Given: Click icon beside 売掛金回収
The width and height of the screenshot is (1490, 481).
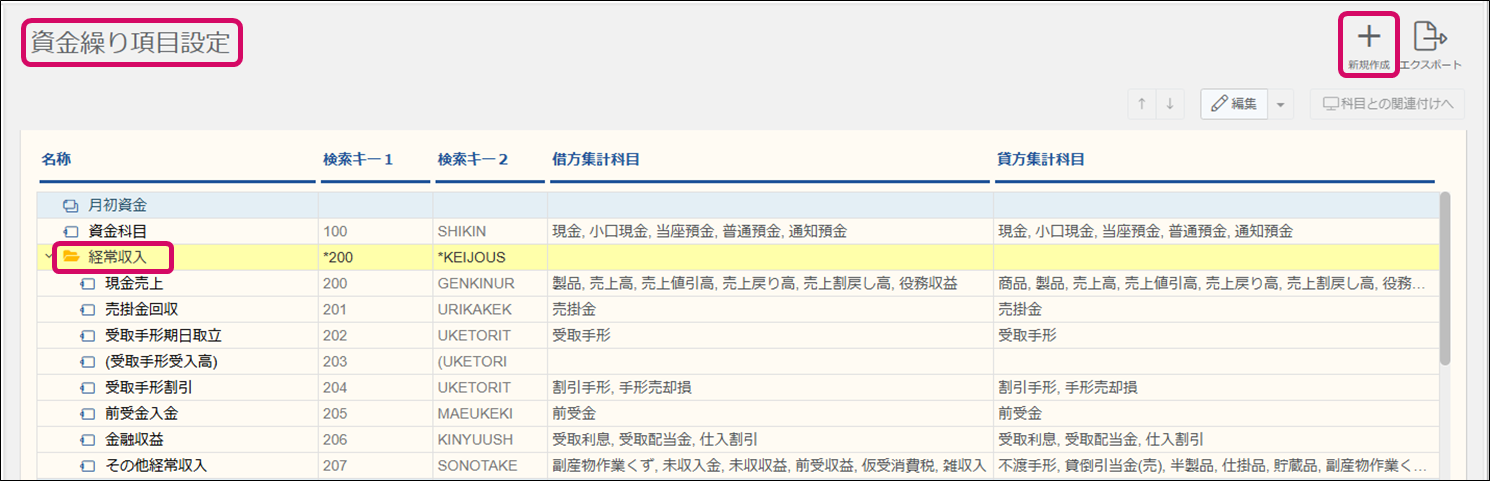Looking at the screenshot, I should [x=87, y=309].
